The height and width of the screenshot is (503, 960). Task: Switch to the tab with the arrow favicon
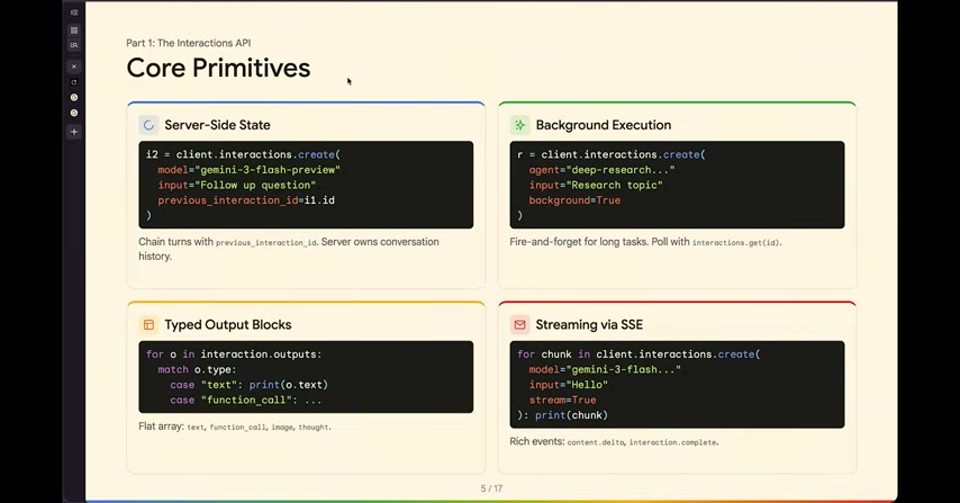pyautogui.click(x=74, y=82)
